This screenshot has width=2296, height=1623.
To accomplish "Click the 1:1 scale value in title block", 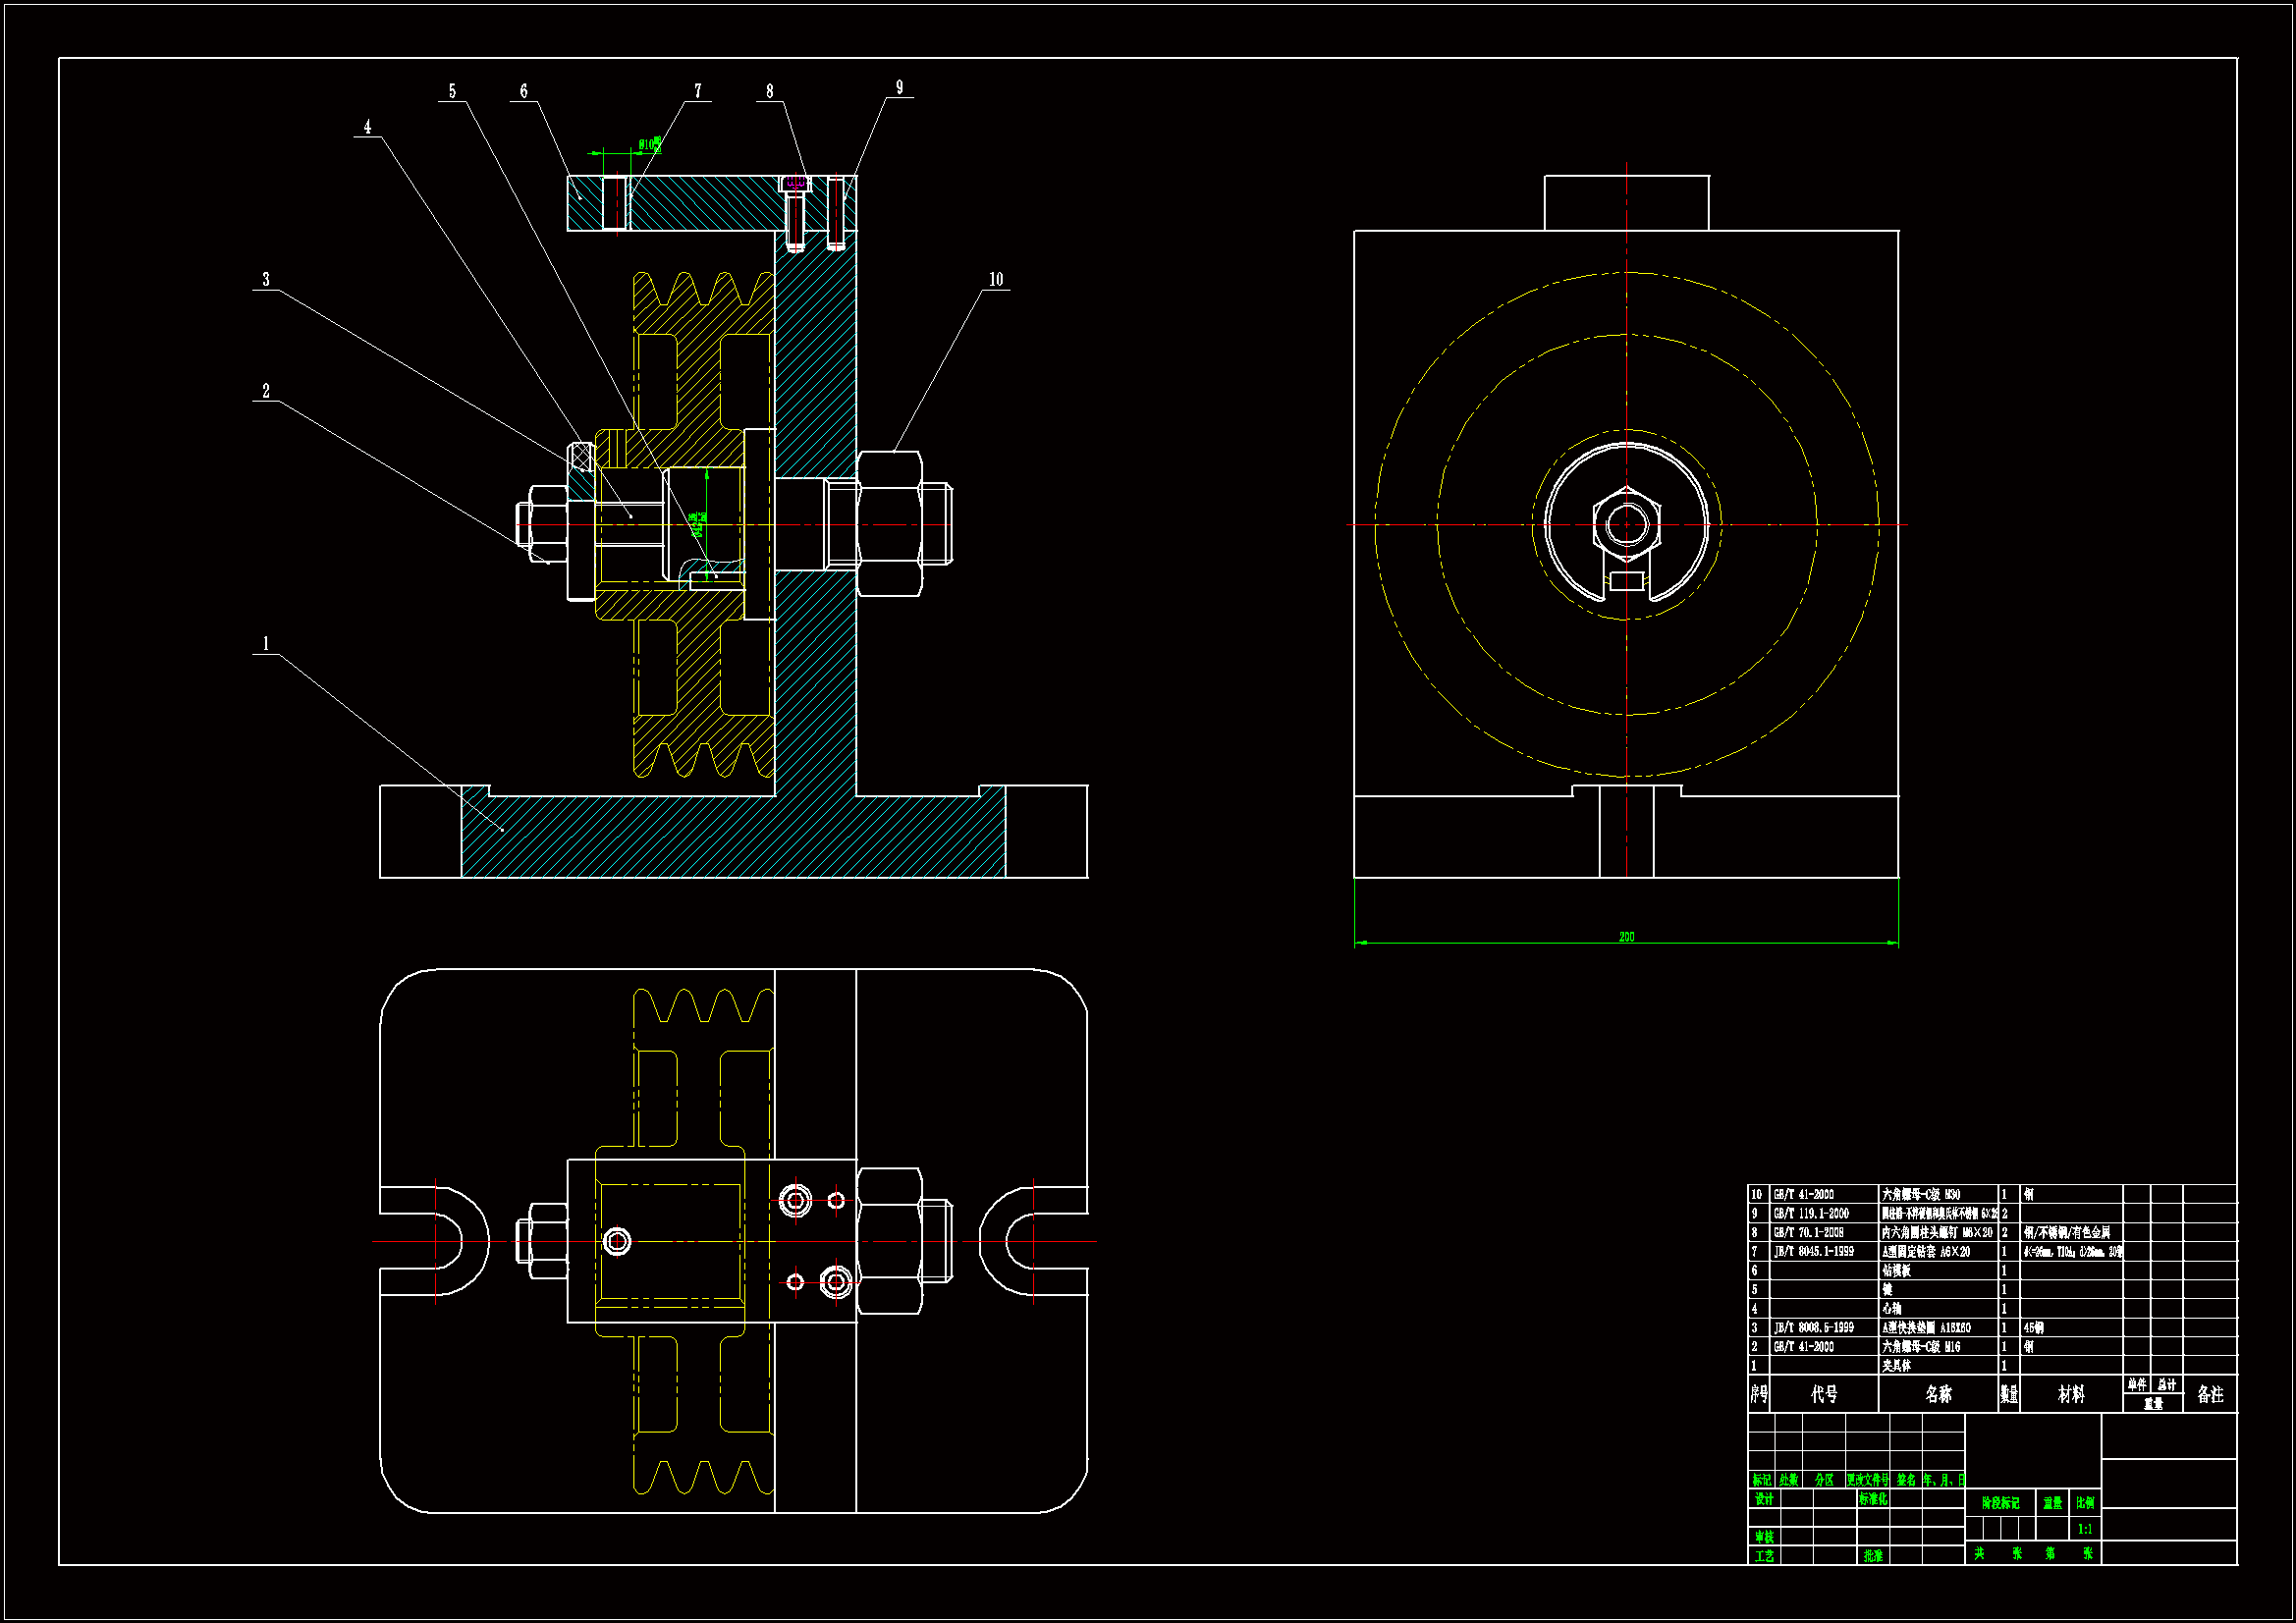I will click(2084, 1529).
